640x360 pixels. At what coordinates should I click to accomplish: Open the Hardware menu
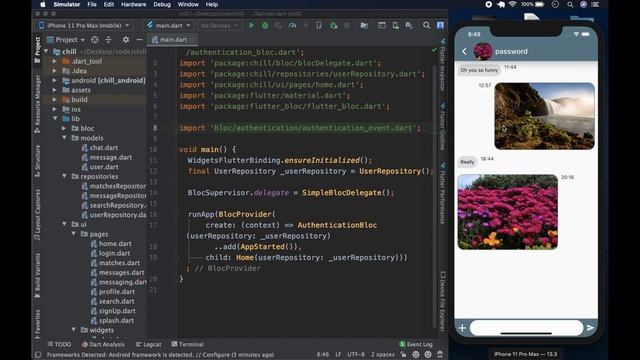tap(133, 4)
